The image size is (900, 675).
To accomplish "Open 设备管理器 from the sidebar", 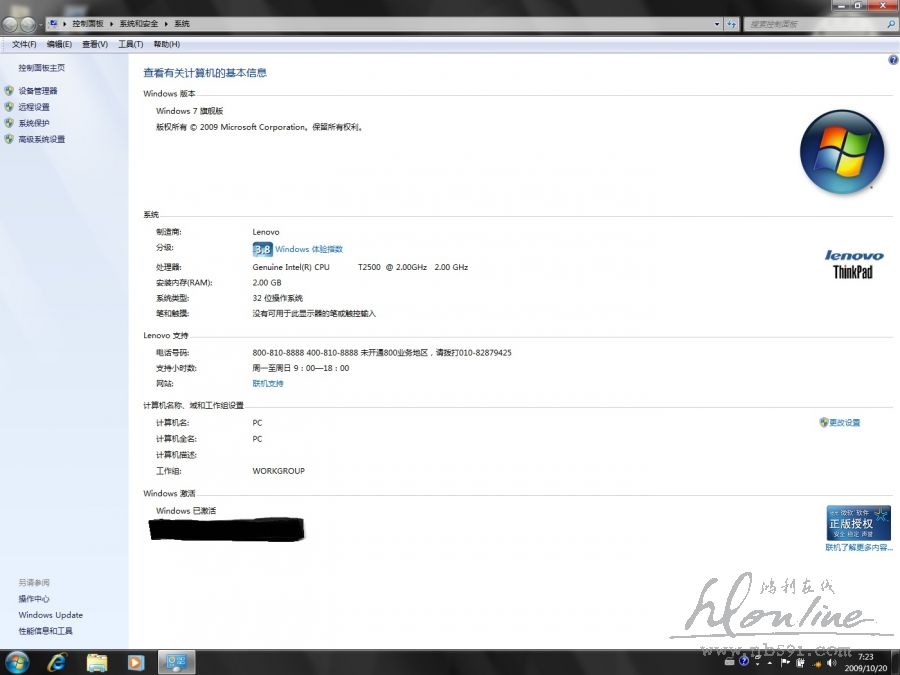I will click(38, 91).
